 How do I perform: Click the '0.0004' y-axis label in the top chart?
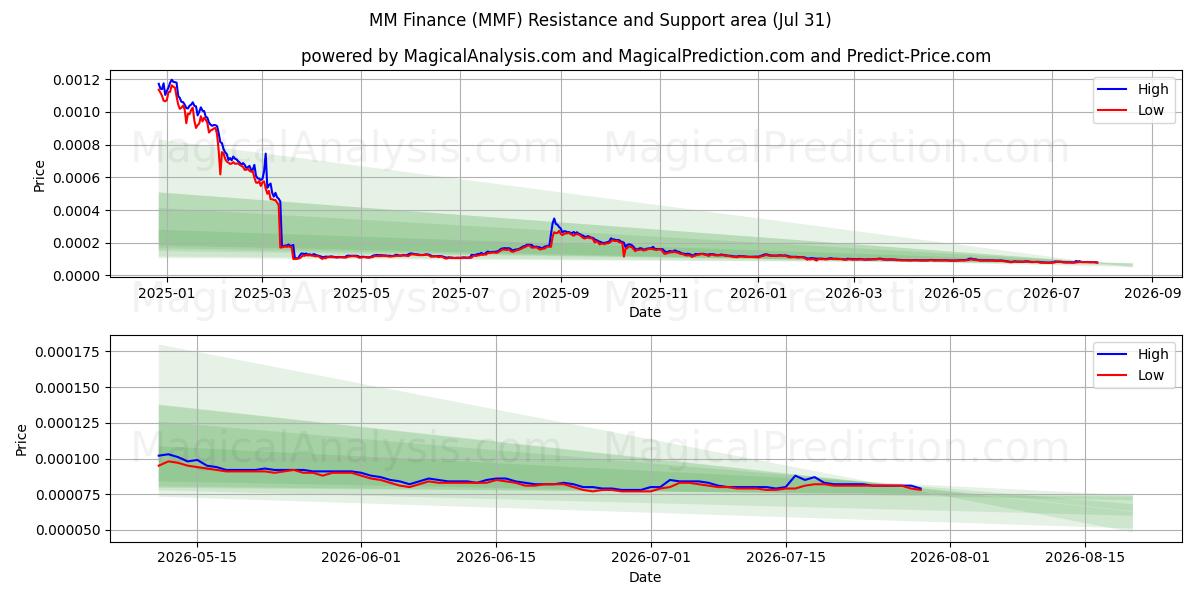click(76, 211)
